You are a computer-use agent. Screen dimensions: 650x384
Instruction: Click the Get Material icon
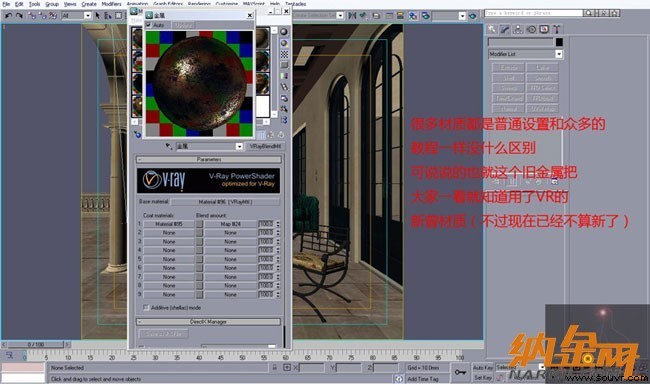point(138,134)
